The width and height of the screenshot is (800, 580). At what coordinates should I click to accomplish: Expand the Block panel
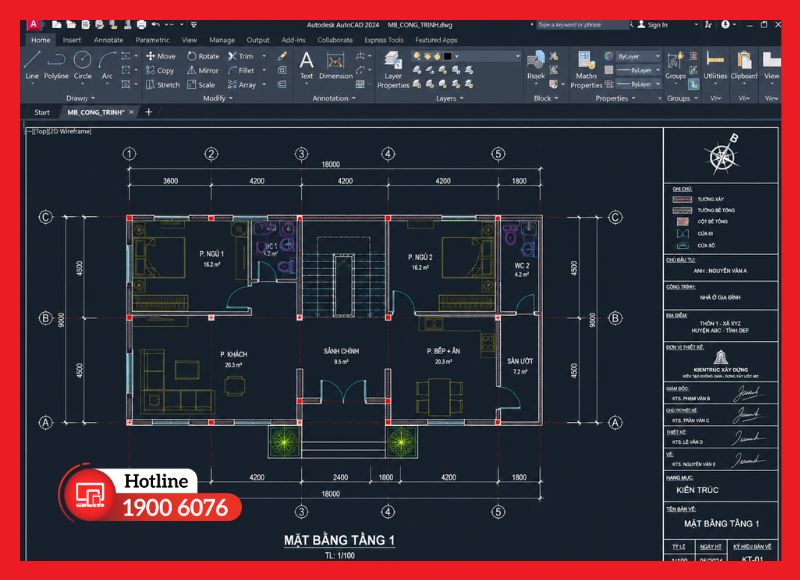546,98
